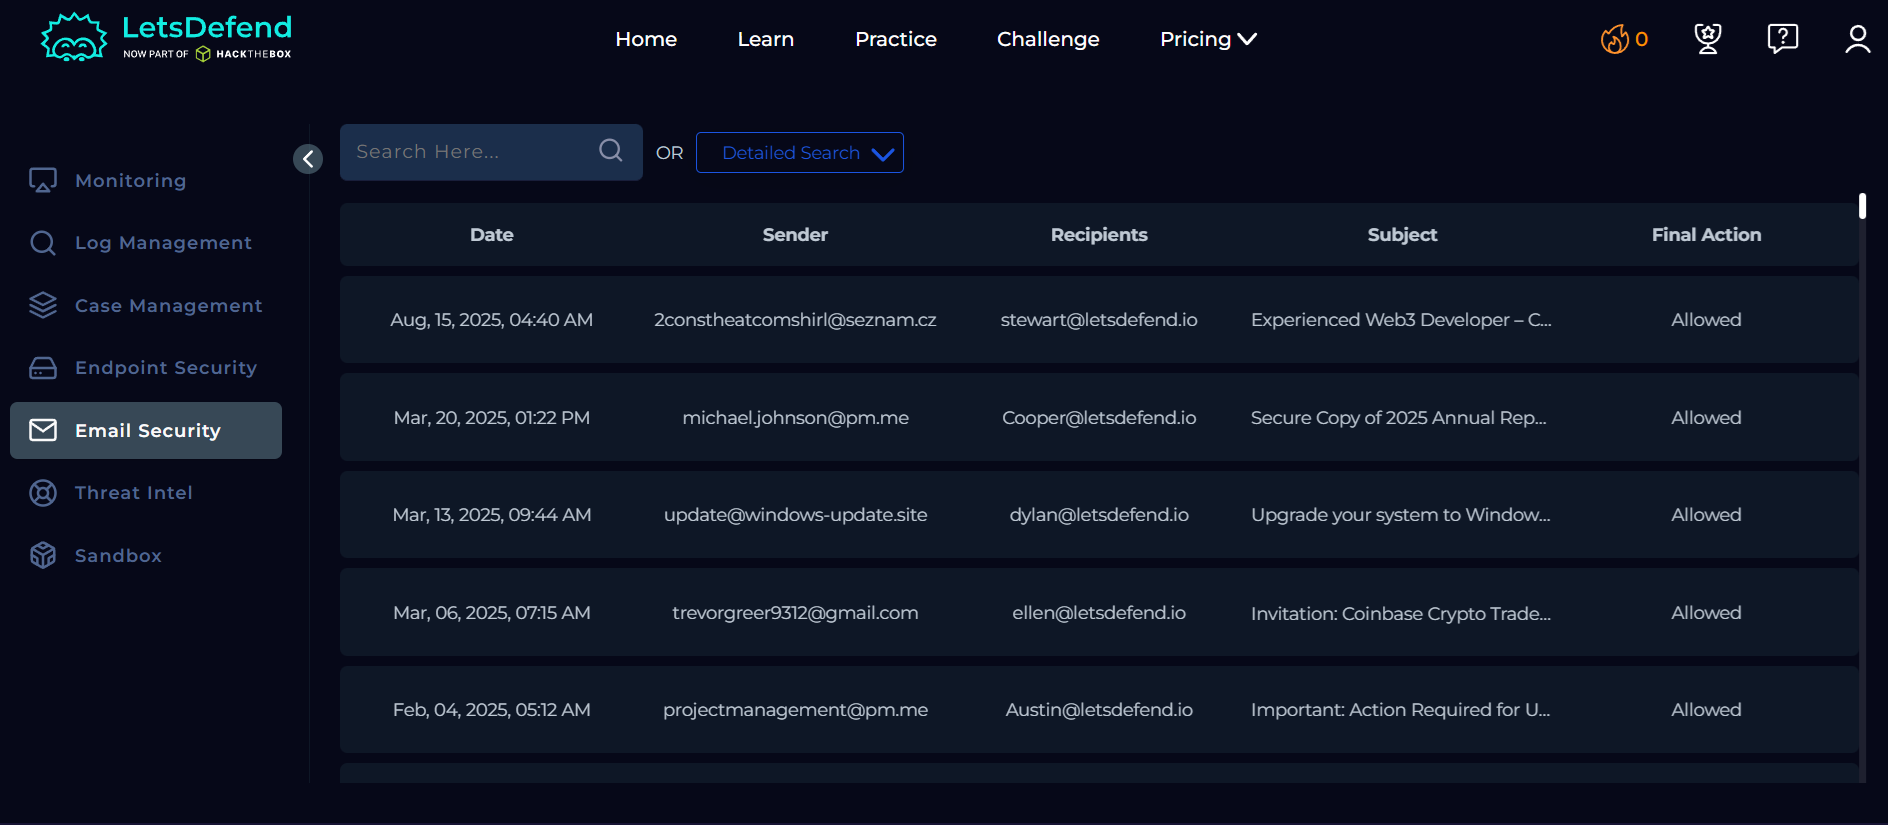Open the trophy badges icon

1707,39
